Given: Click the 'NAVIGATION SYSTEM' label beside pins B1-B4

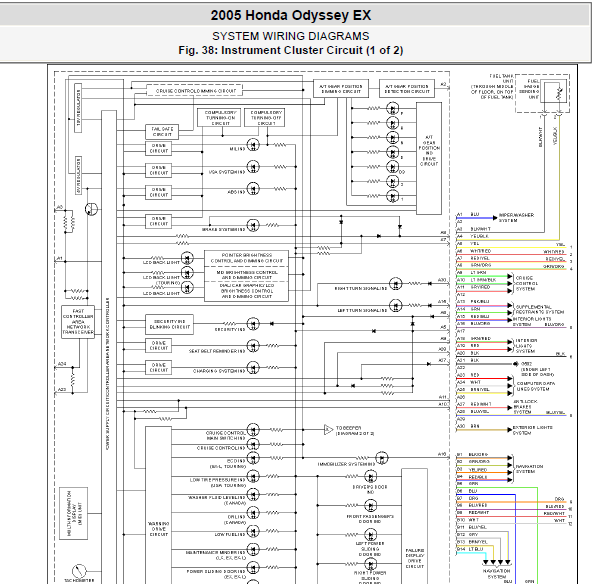Looking at the screenshot, I should [529, 469].
